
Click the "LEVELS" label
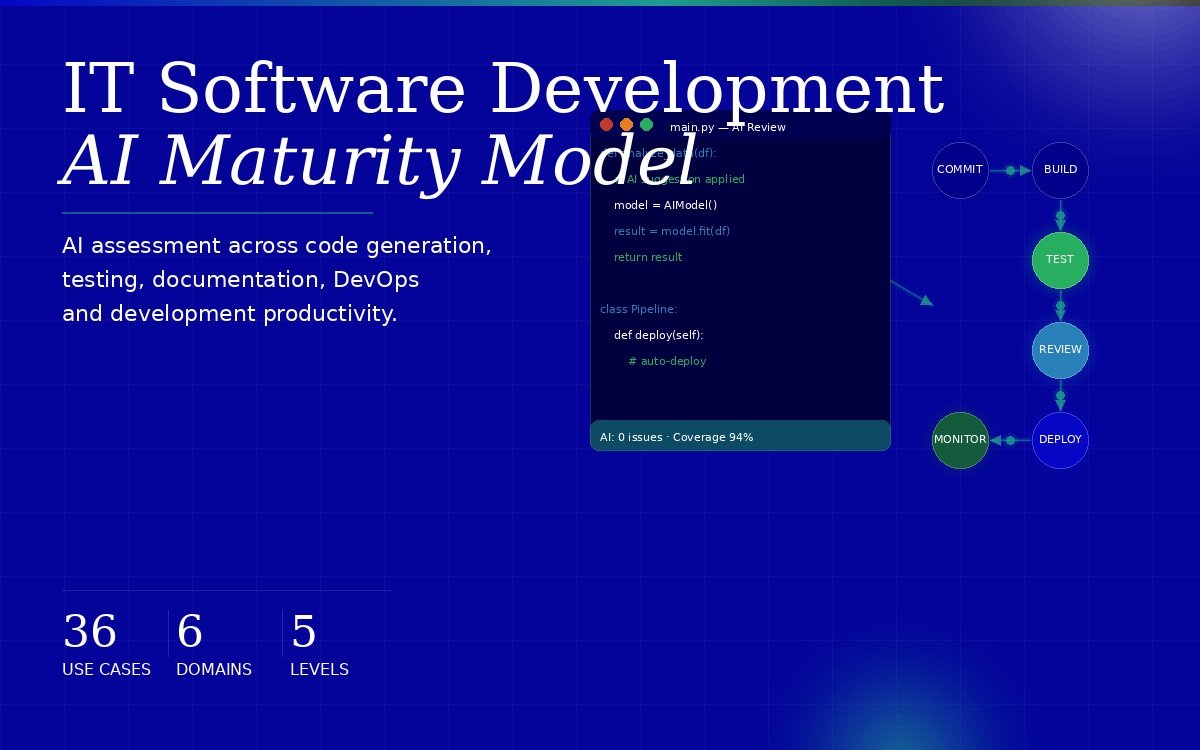[319, 670]
